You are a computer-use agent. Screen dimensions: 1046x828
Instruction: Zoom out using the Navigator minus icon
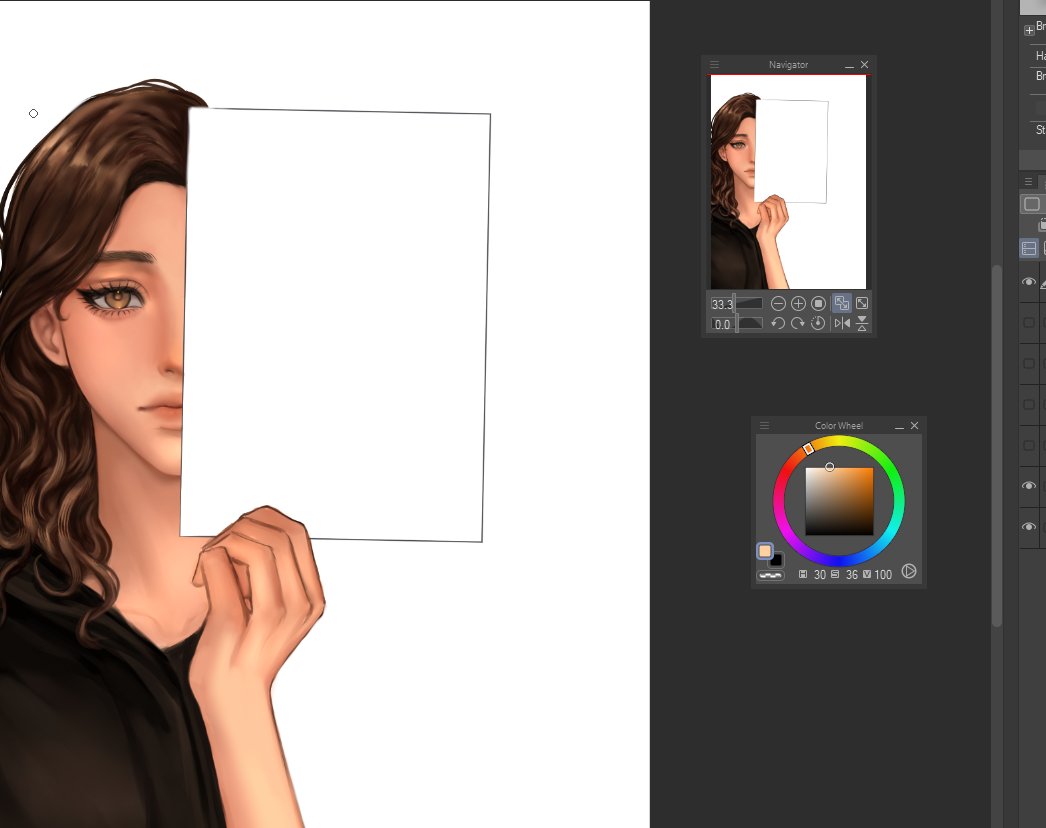point(778,304)
